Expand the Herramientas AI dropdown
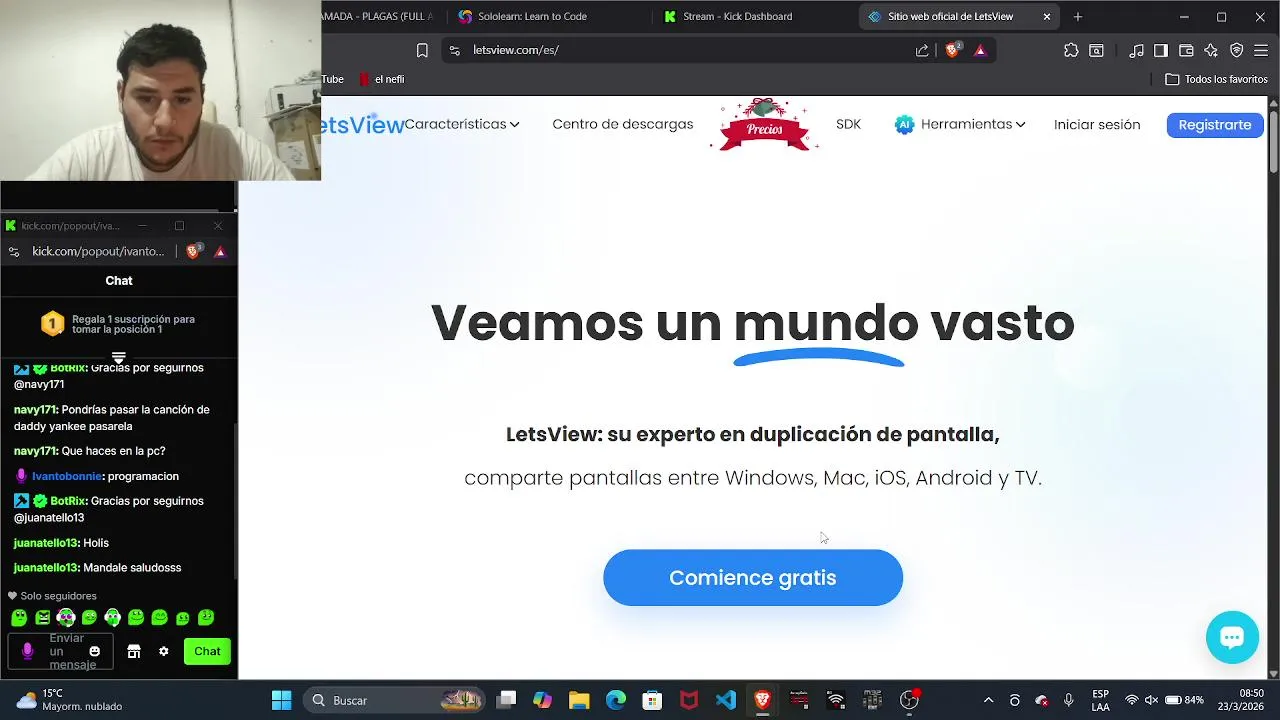The height and width of the screenshot is (720, 1280). click(x=960, y=124)
